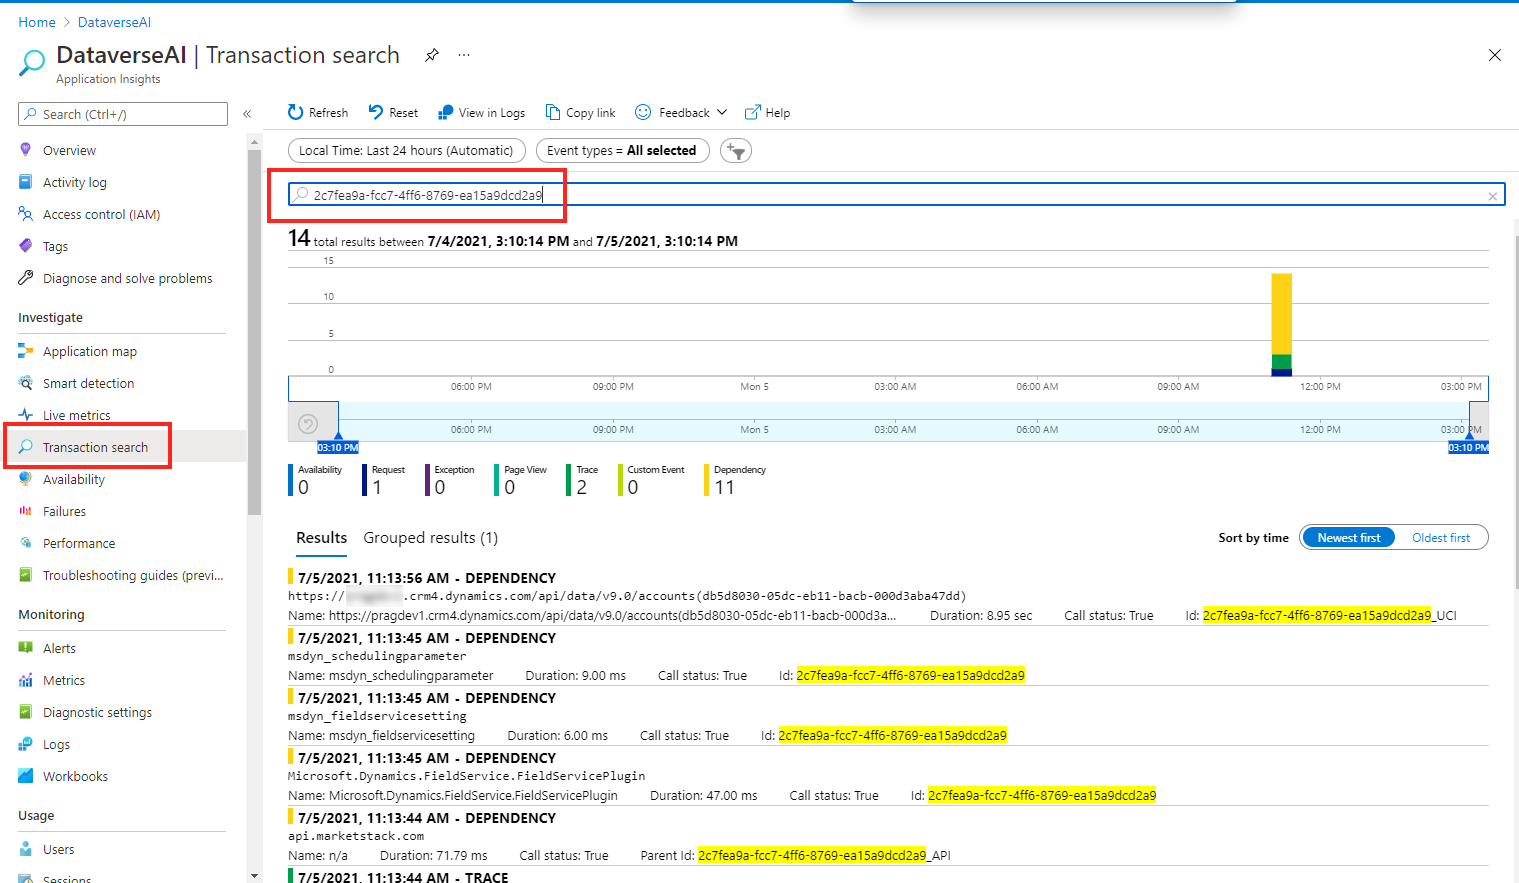
Task: Pin the Transaction search blade
Action: pyautogui.click(x=432, y=55)
